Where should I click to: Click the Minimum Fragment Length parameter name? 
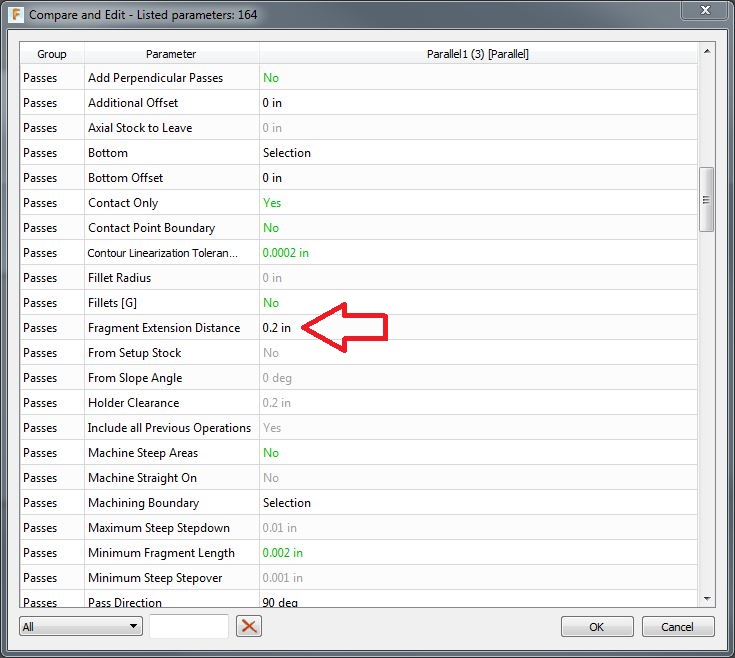(x=161, y=553)
